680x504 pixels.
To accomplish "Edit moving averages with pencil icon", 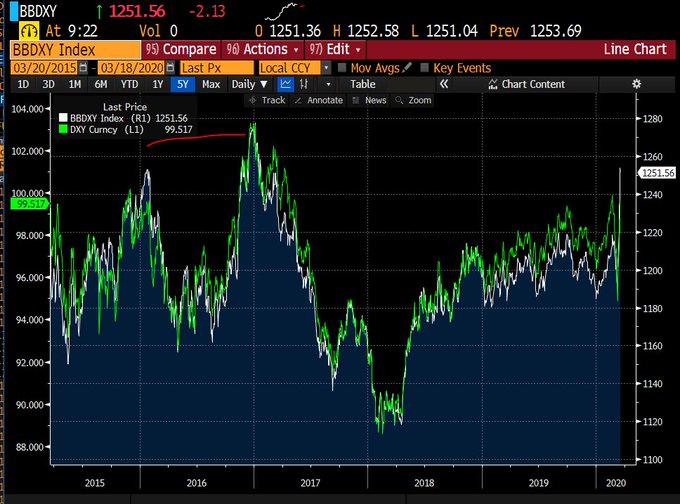I will click(x=406, y=67).
